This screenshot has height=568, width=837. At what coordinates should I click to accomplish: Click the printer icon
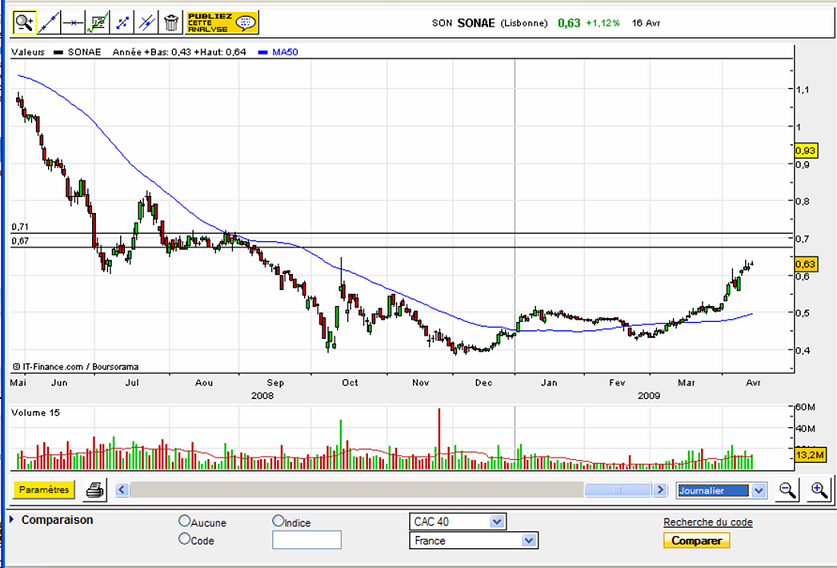pos(95,490)
